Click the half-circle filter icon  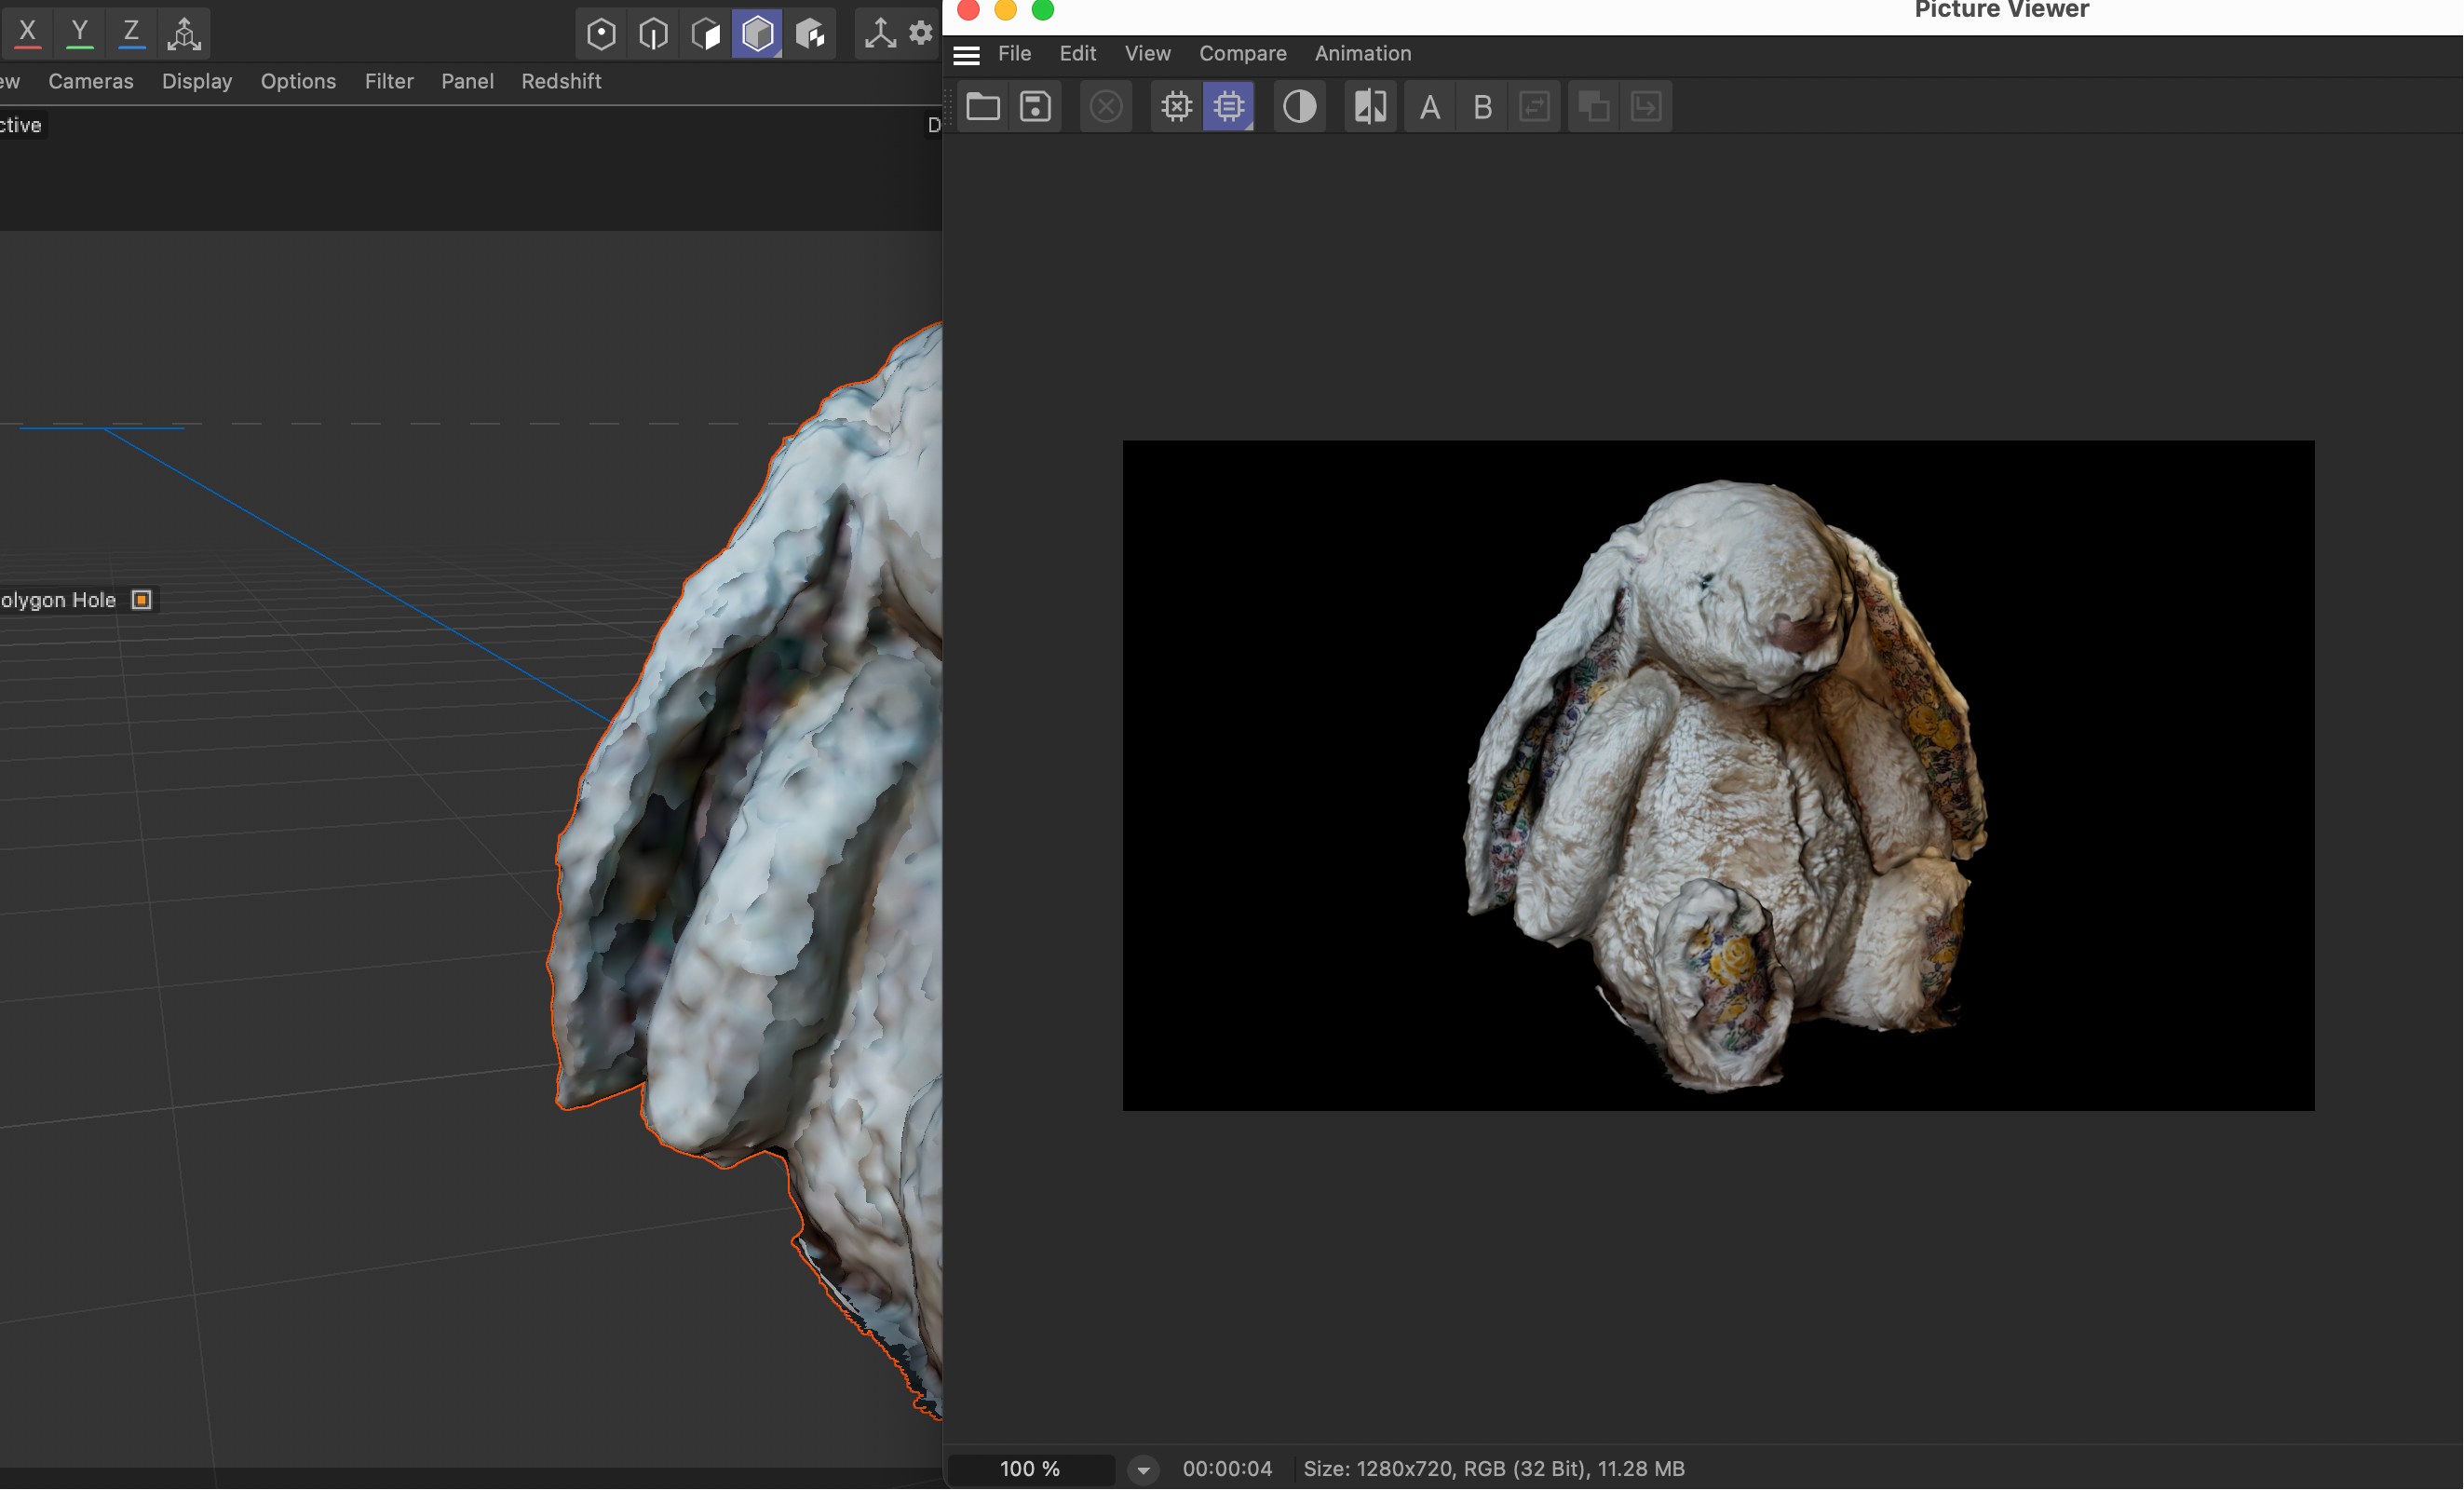1299,106
